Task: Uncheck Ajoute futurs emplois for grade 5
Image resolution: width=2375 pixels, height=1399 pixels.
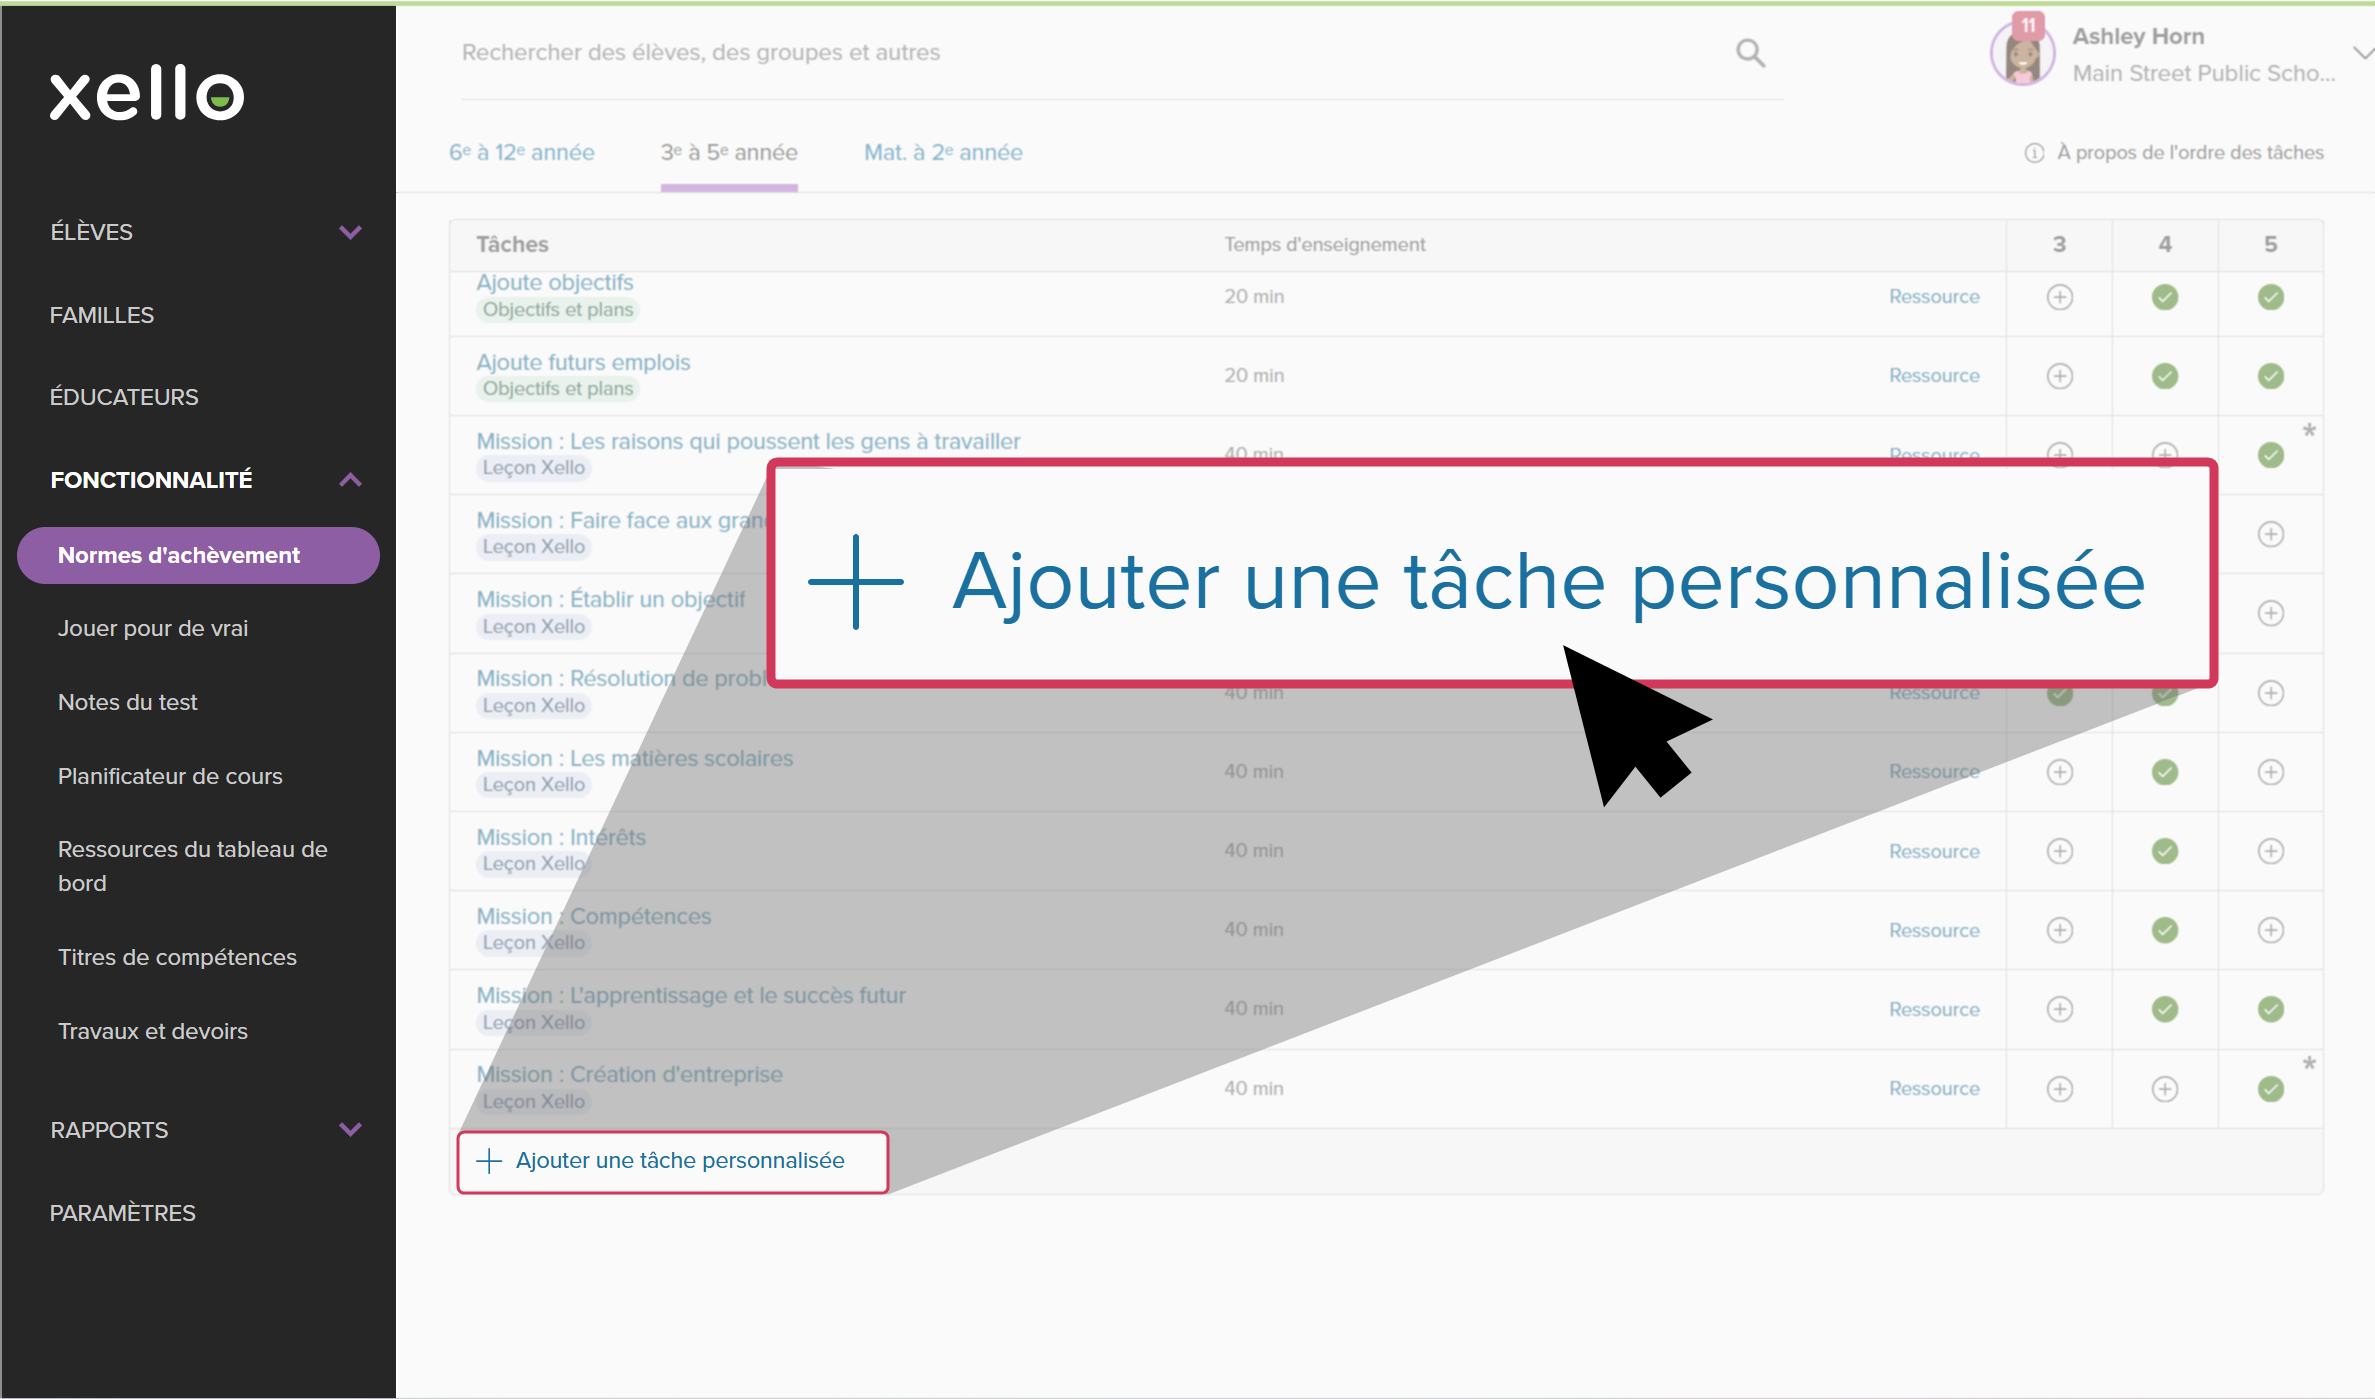Action: [x=2270, y=376]
